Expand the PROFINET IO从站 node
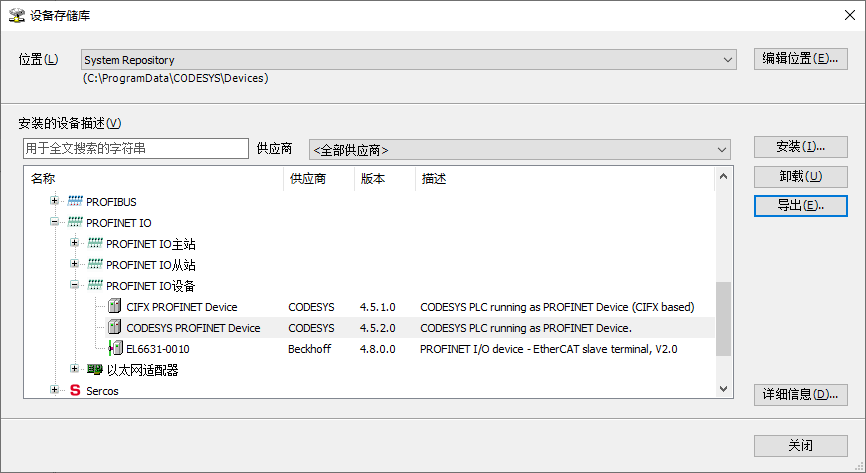The width and height of the screenshot is (866, 473). point(74,264)
